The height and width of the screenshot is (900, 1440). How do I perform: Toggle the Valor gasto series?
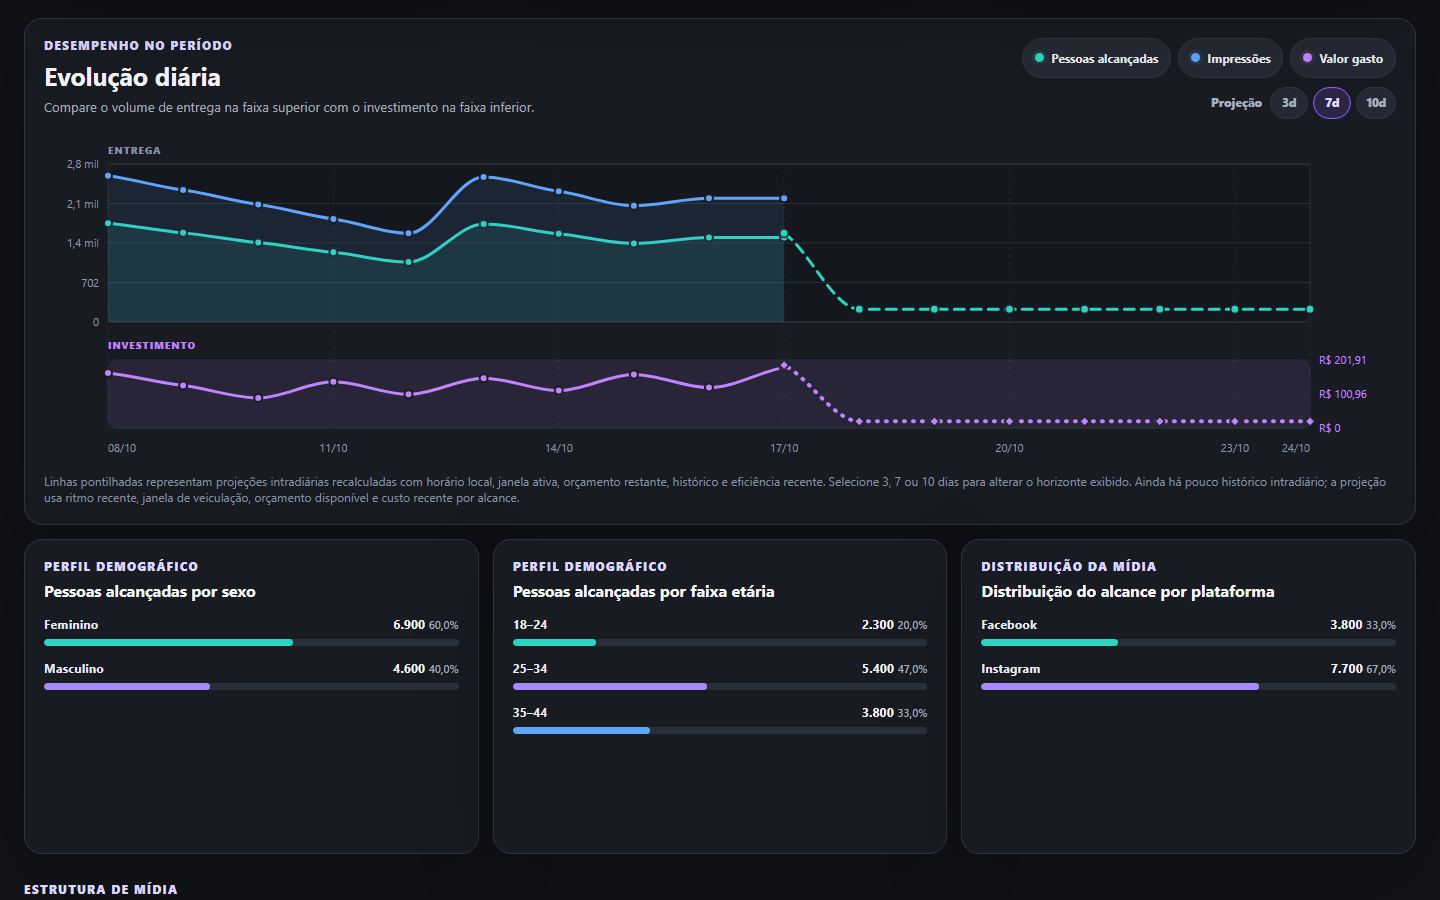tap(1343, 59)
